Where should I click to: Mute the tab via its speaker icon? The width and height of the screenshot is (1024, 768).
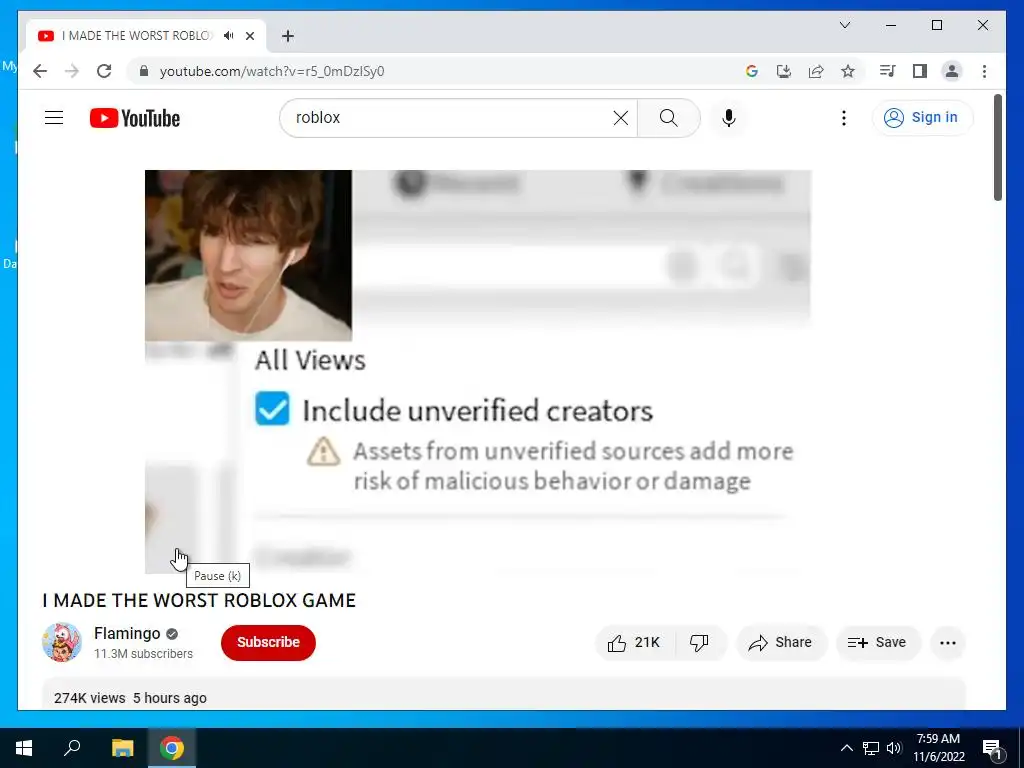point(228,36)
